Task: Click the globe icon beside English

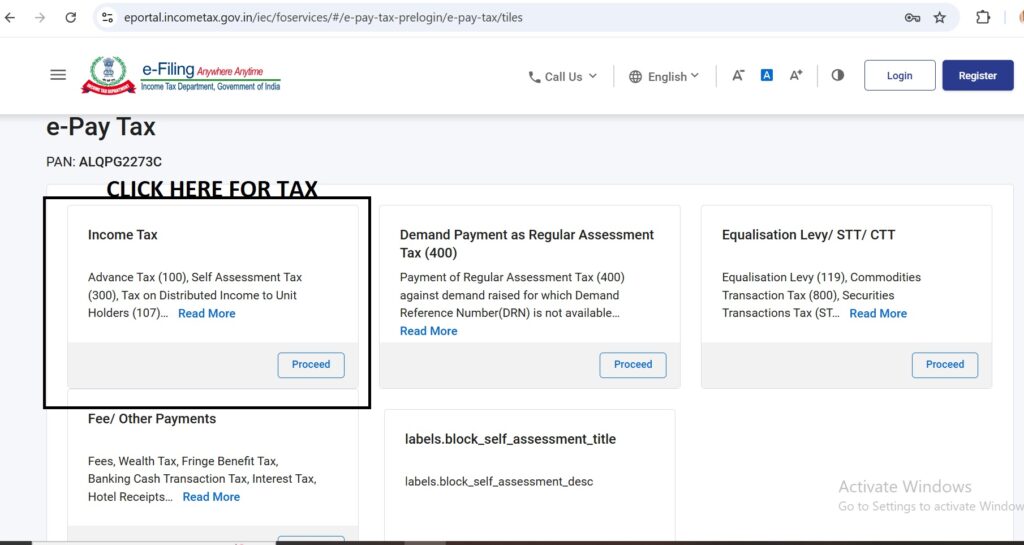Action: pyautogui.click(x=635, y=77)
